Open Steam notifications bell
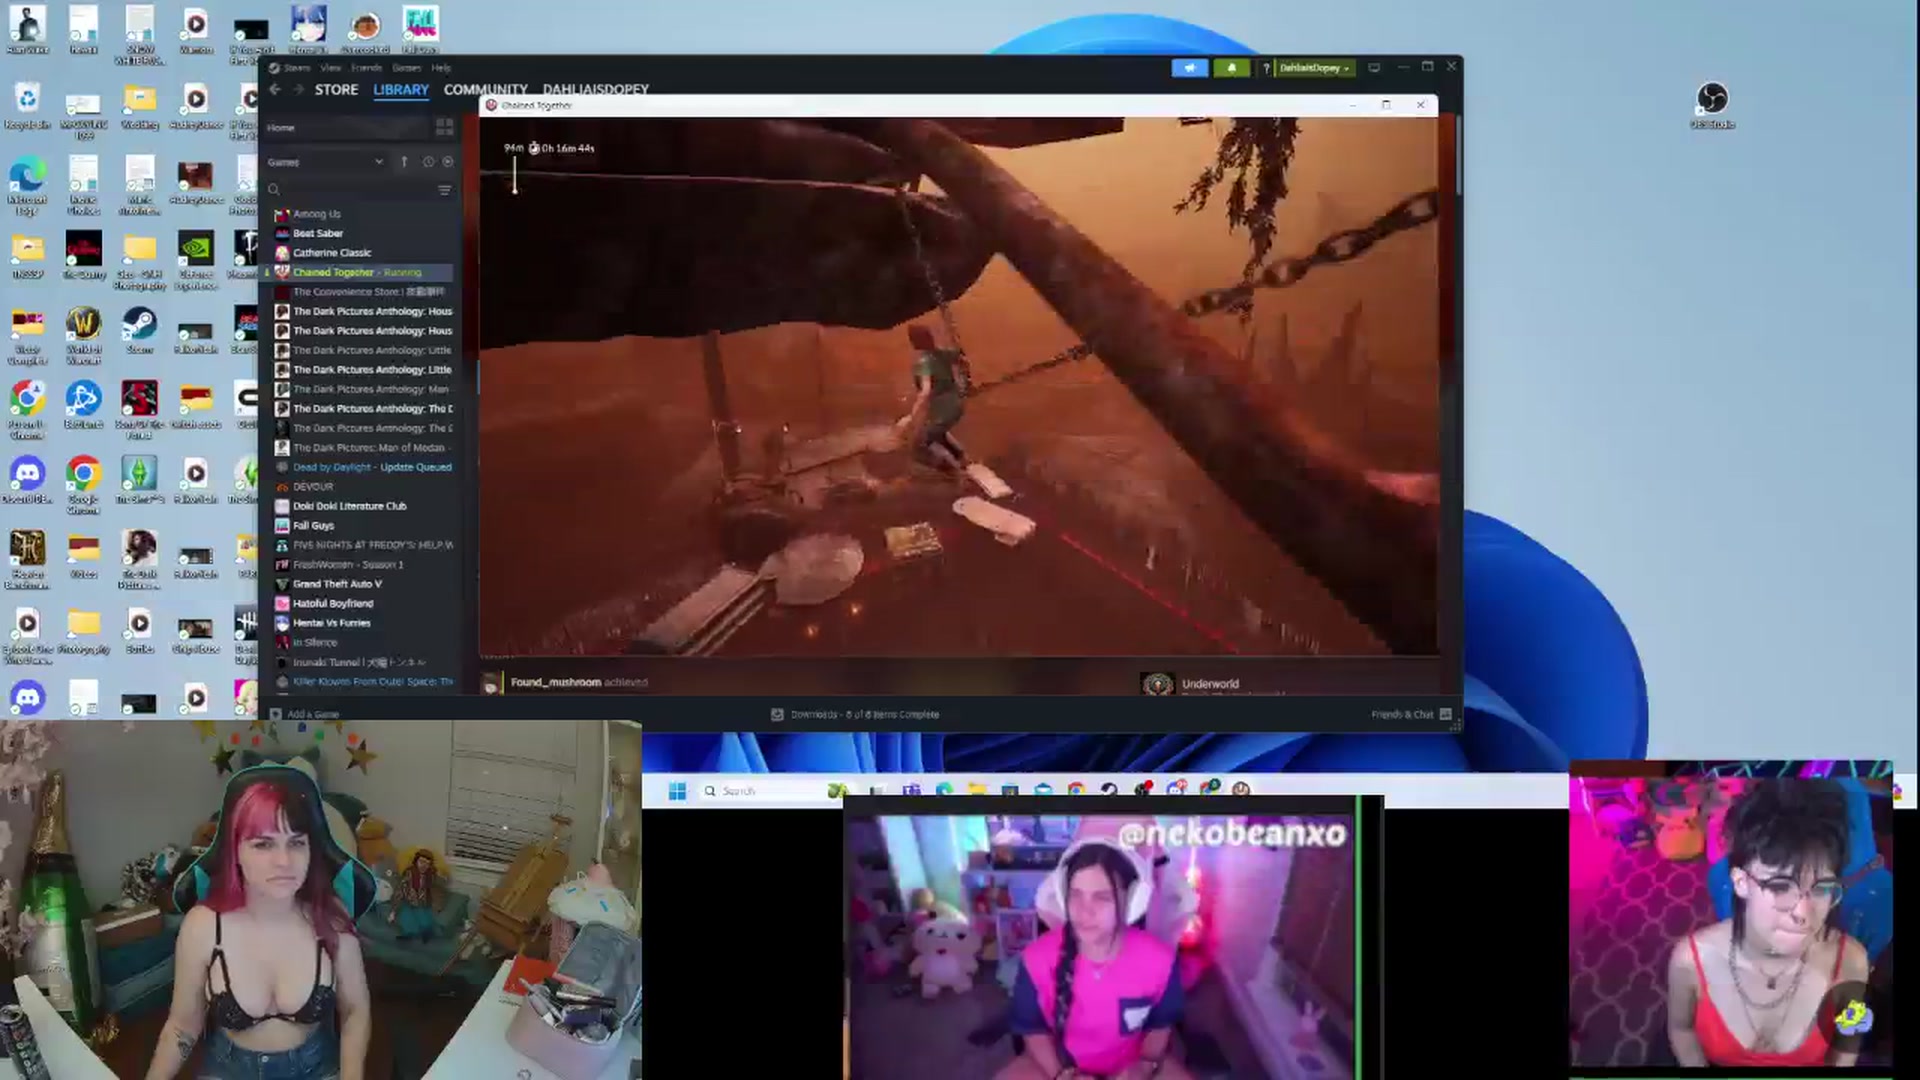1920x1080 pixels. point(1231,68)
